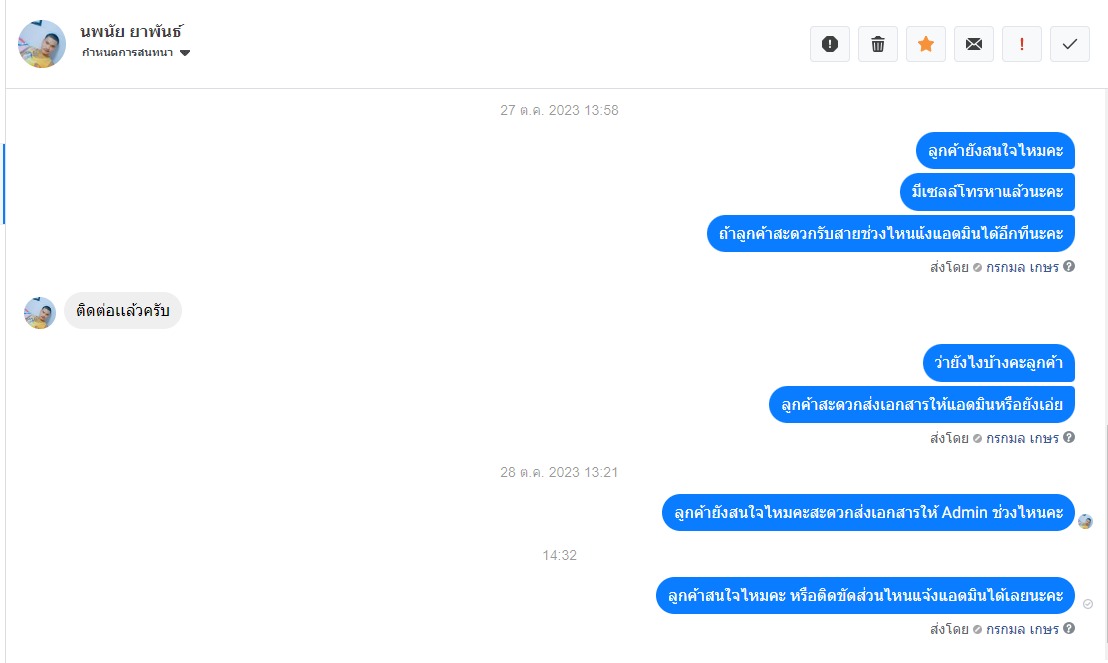Delete conversation with the trash icon
This screenshot has width=1108, height=663.
pos(878,44)
